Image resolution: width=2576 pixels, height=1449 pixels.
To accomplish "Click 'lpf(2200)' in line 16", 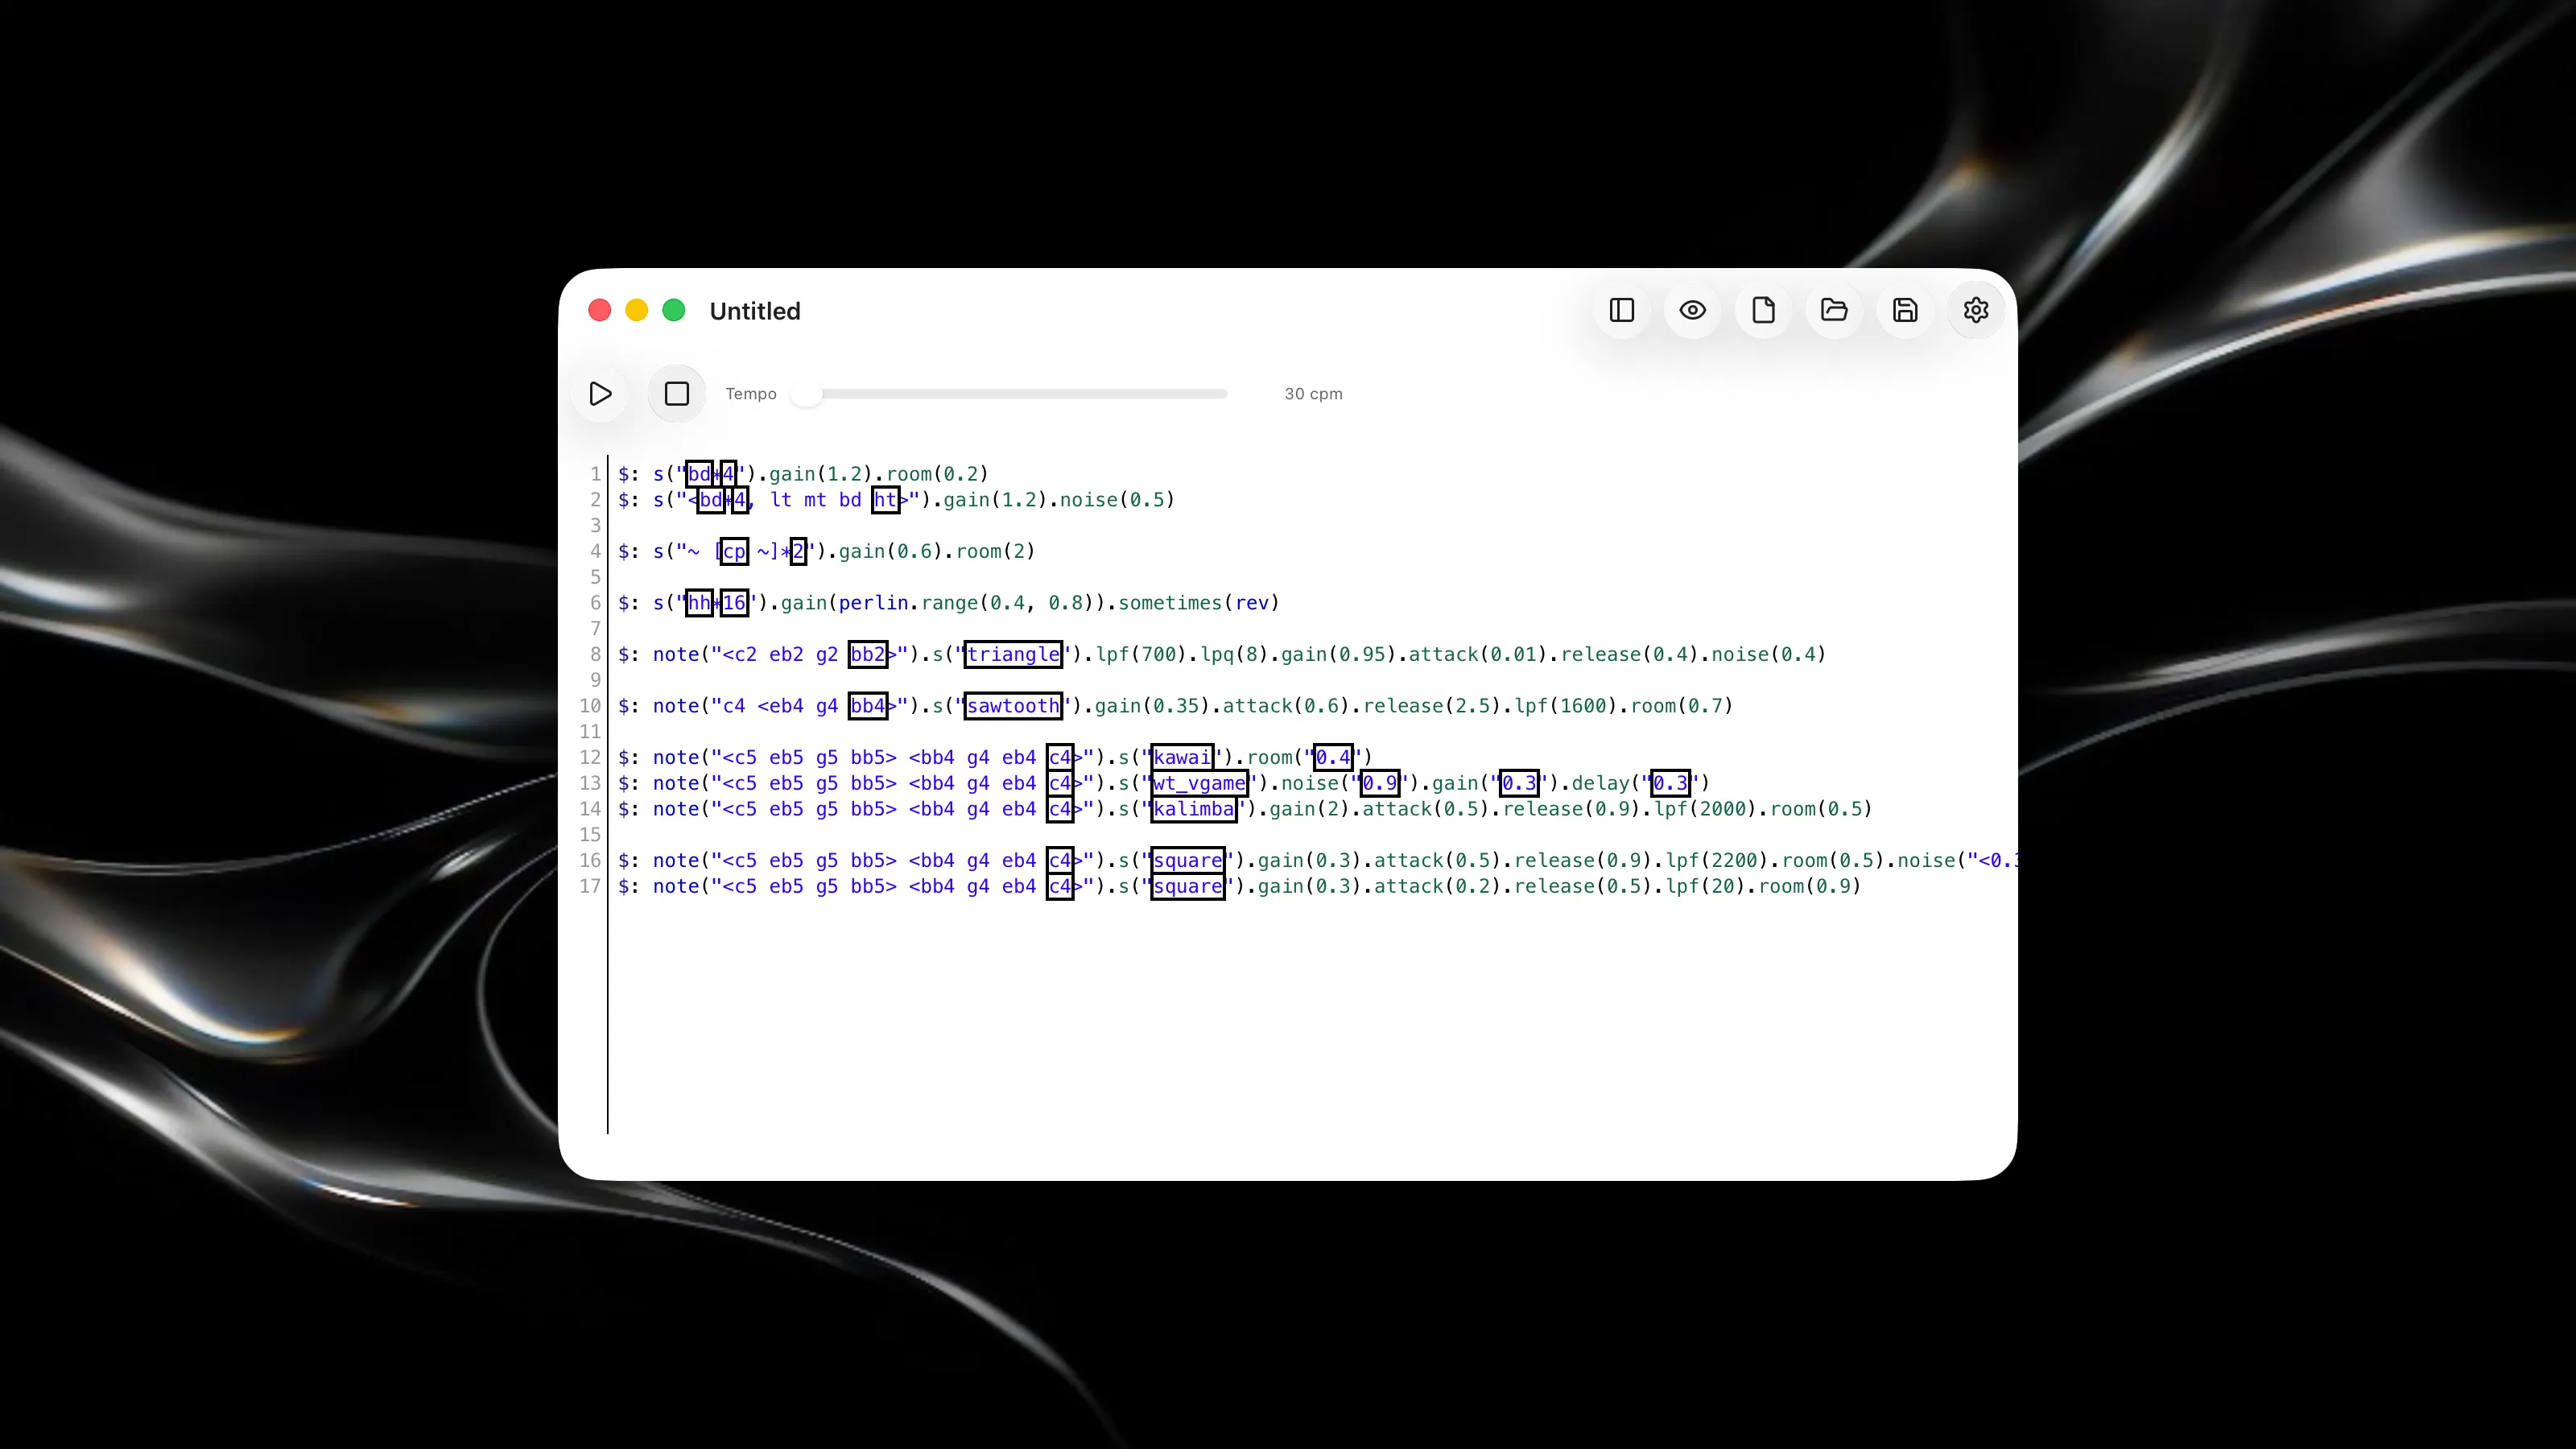I will pos(1717,861).
